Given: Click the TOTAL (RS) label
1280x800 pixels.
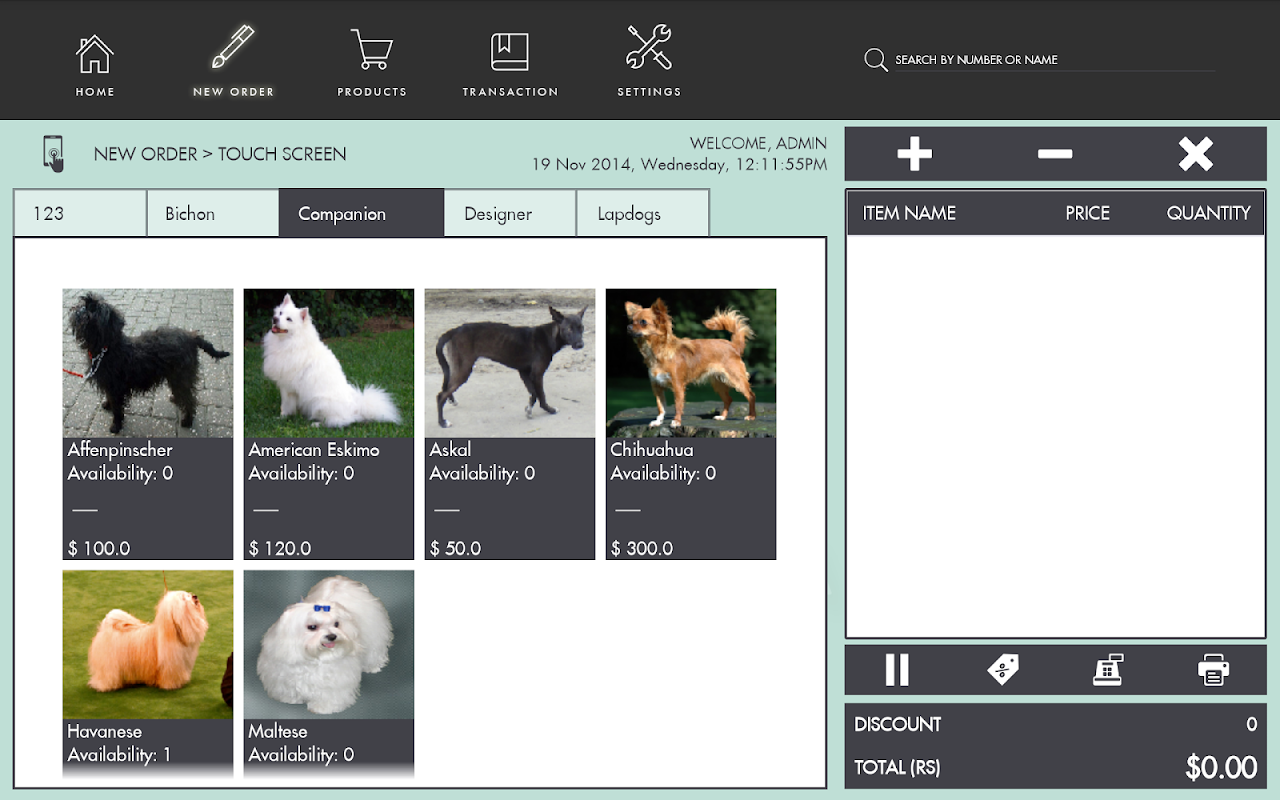Looking at the screenshot, I should [x=897, y=768].
